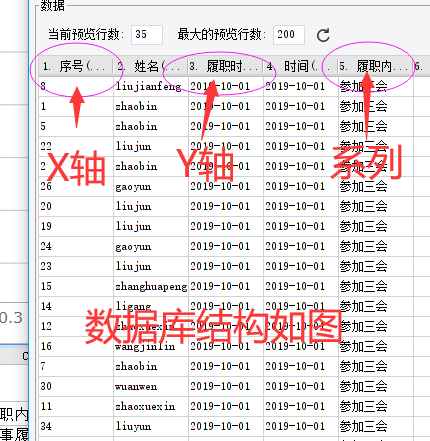Viewport: 430px width, 441px height.
Task: Click the refresh preview icon
Action: pos(323,35)
